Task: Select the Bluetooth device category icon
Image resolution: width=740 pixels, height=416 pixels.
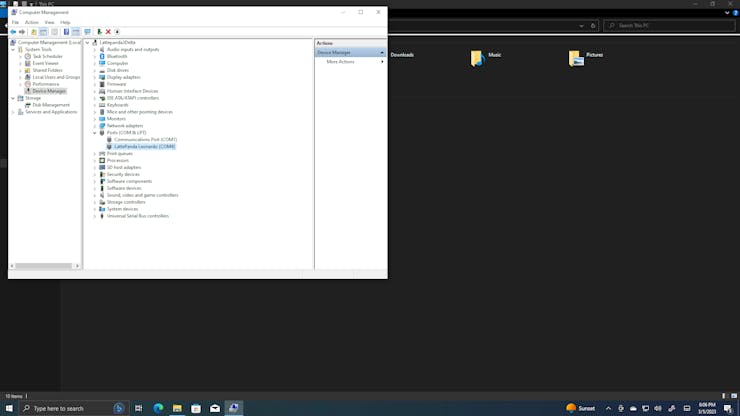Action: [102, 56]
